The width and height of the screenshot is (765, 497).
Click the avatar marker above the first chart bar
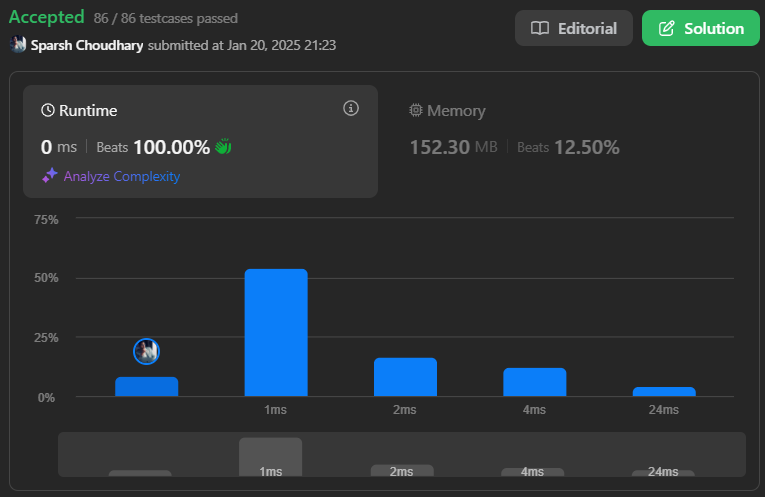tap(147, 351)
